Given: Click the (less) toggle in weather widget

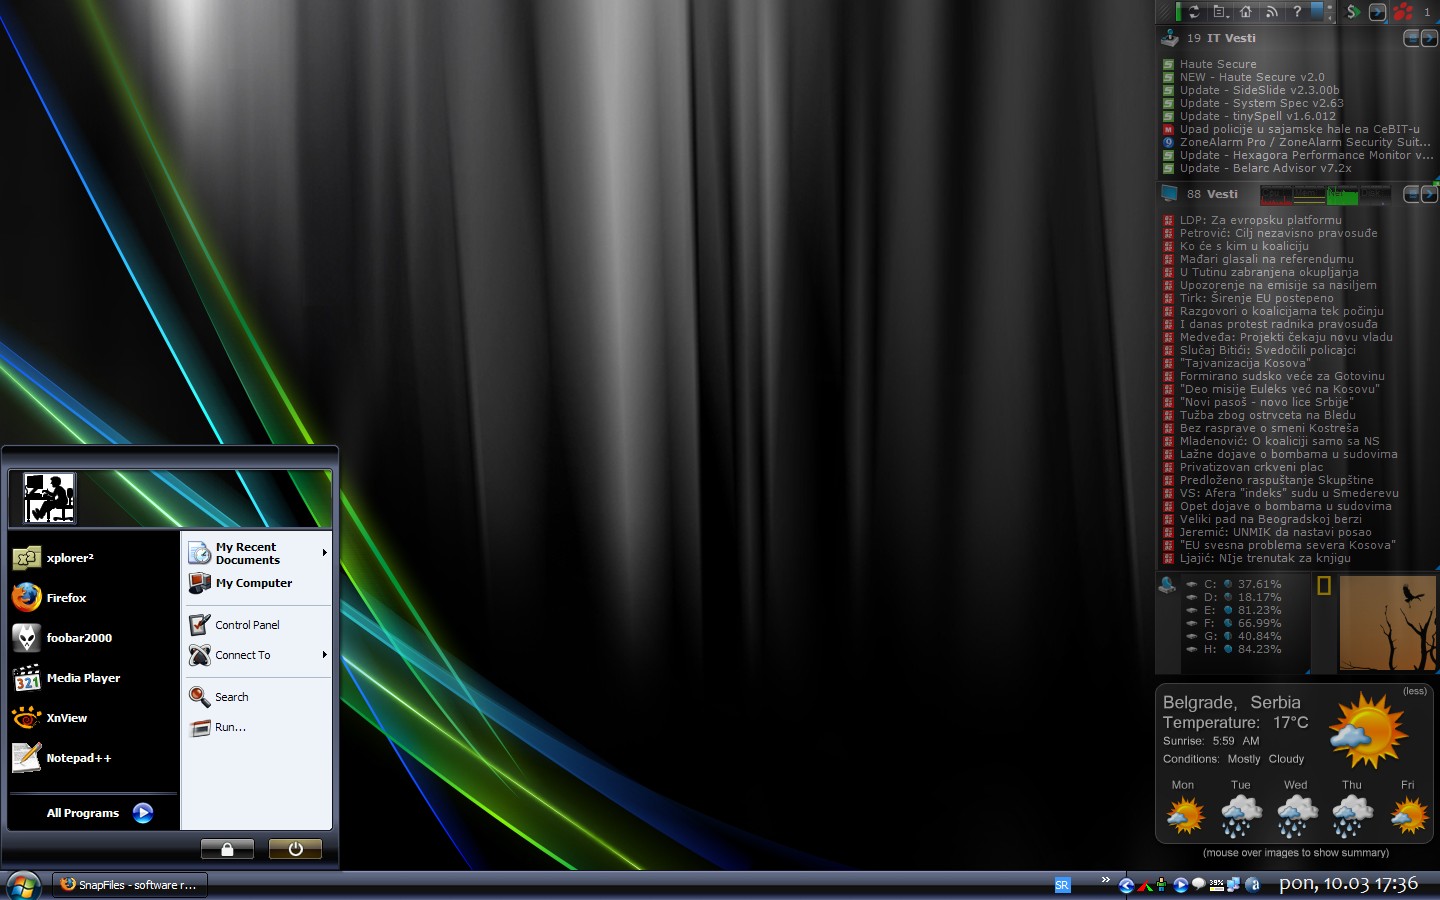Looking at the screenshot, I should pos(1414,691).
